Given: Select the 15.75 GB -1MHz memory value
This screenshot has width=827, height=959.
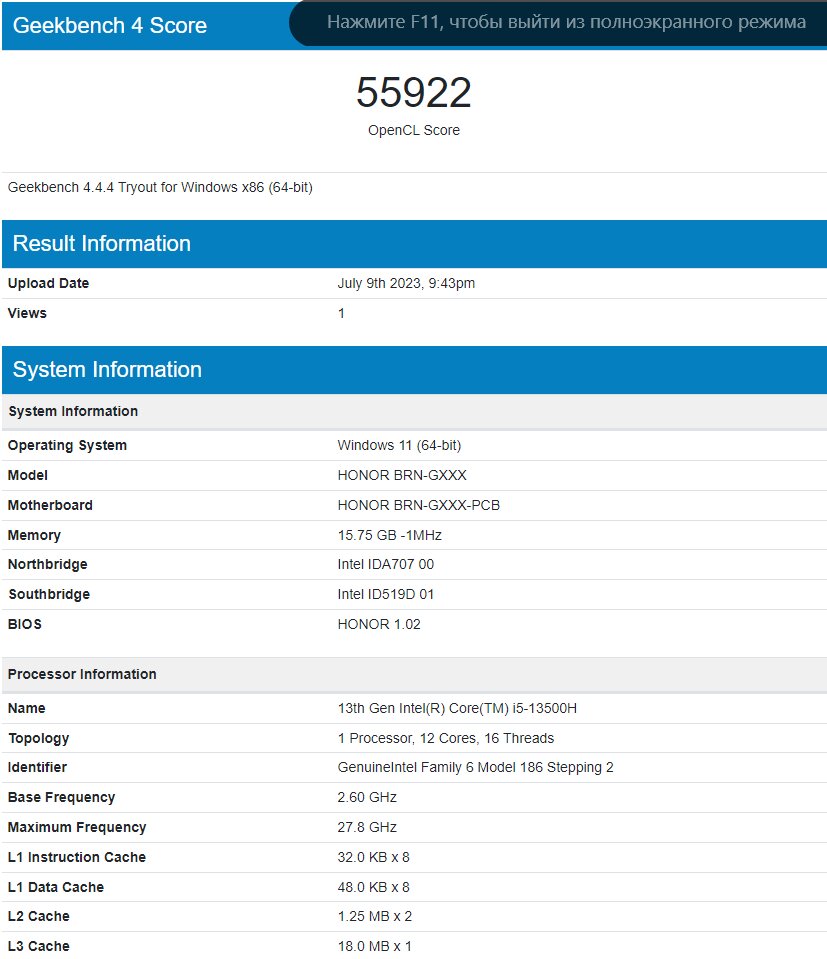Looking at the screenshot, I should pos(390,535).
